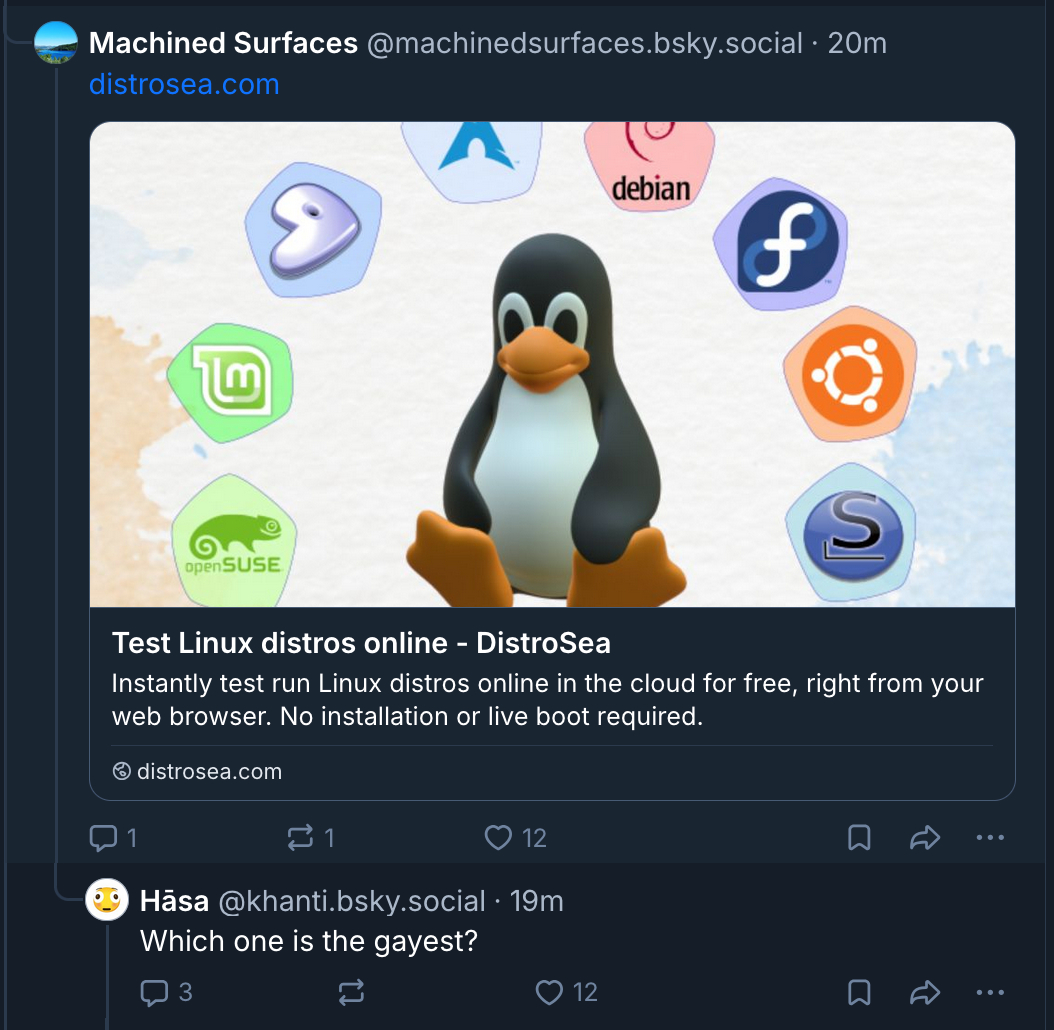Click the distrosea.com link in post text
Image resolution: width=1054 pixels, height=1030 pixels.
(x=184, y=84)
